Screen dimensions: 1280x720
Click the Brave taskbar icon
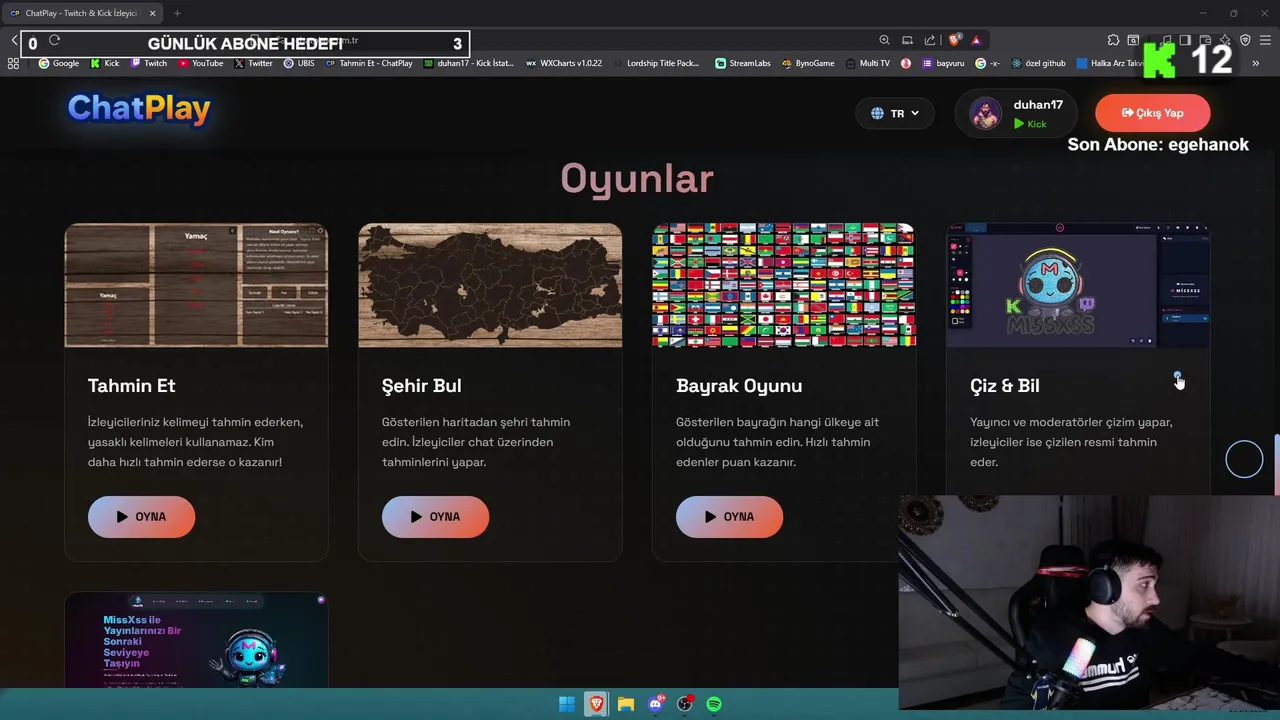click(596, 704)
